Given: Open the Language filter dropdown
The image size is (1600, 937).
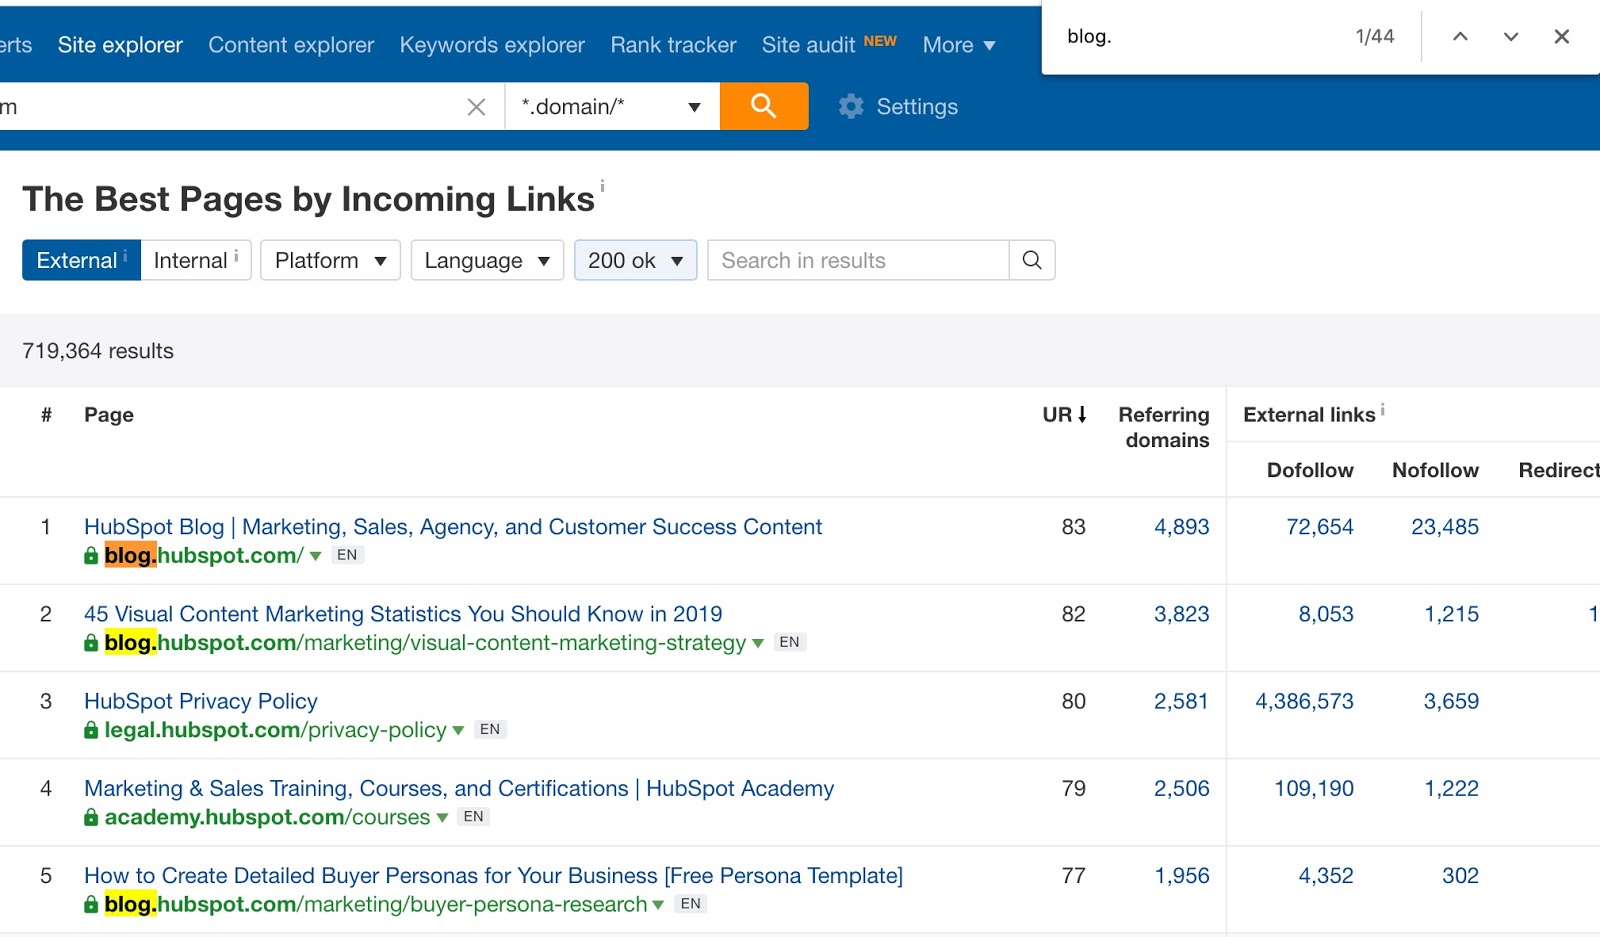Looking at the screenshot, I should pos(487,260).
